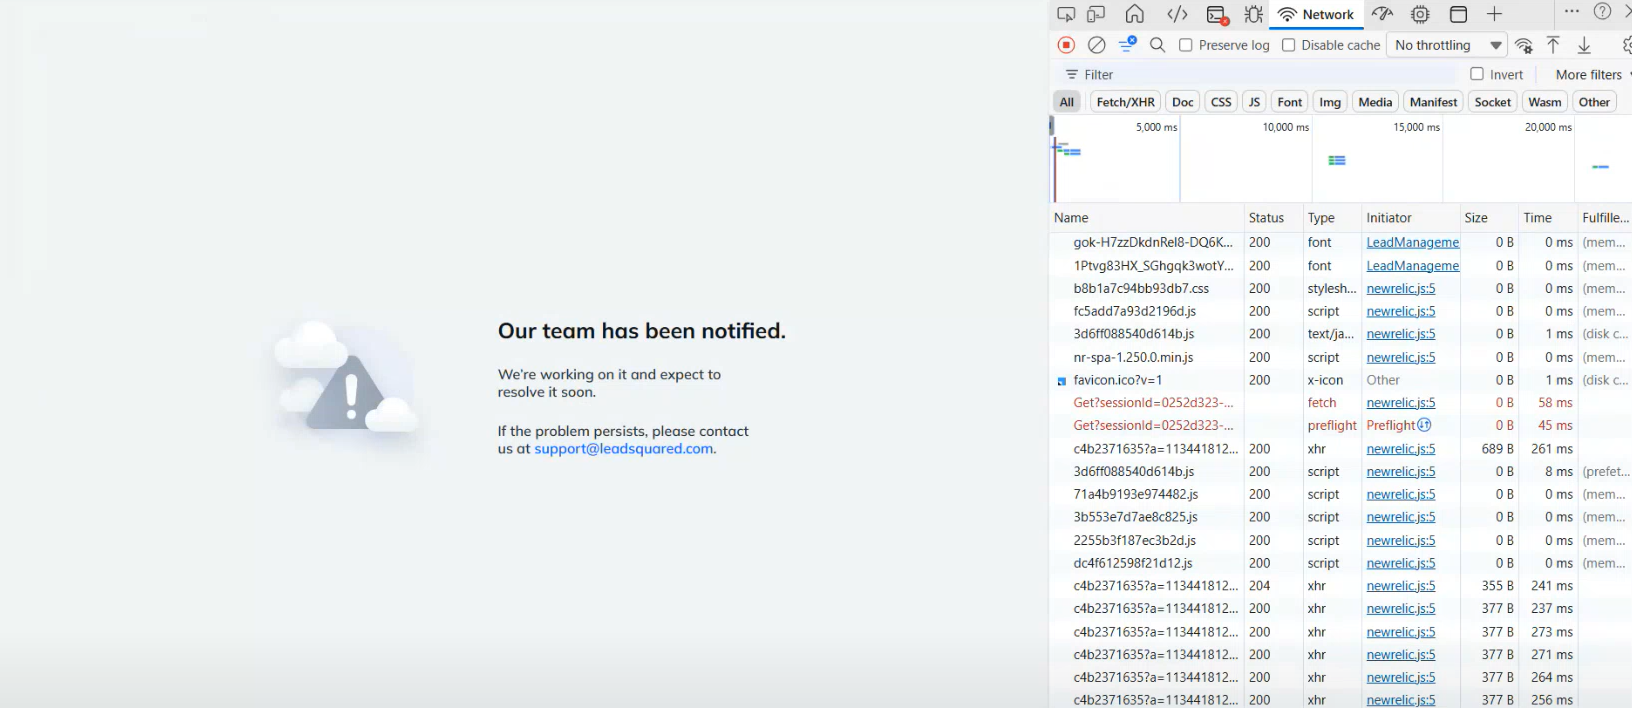Screen dimensions: 1632x708
Task: Select failed Get?sessionId fetch request
Action: (x=1154, y=402)
